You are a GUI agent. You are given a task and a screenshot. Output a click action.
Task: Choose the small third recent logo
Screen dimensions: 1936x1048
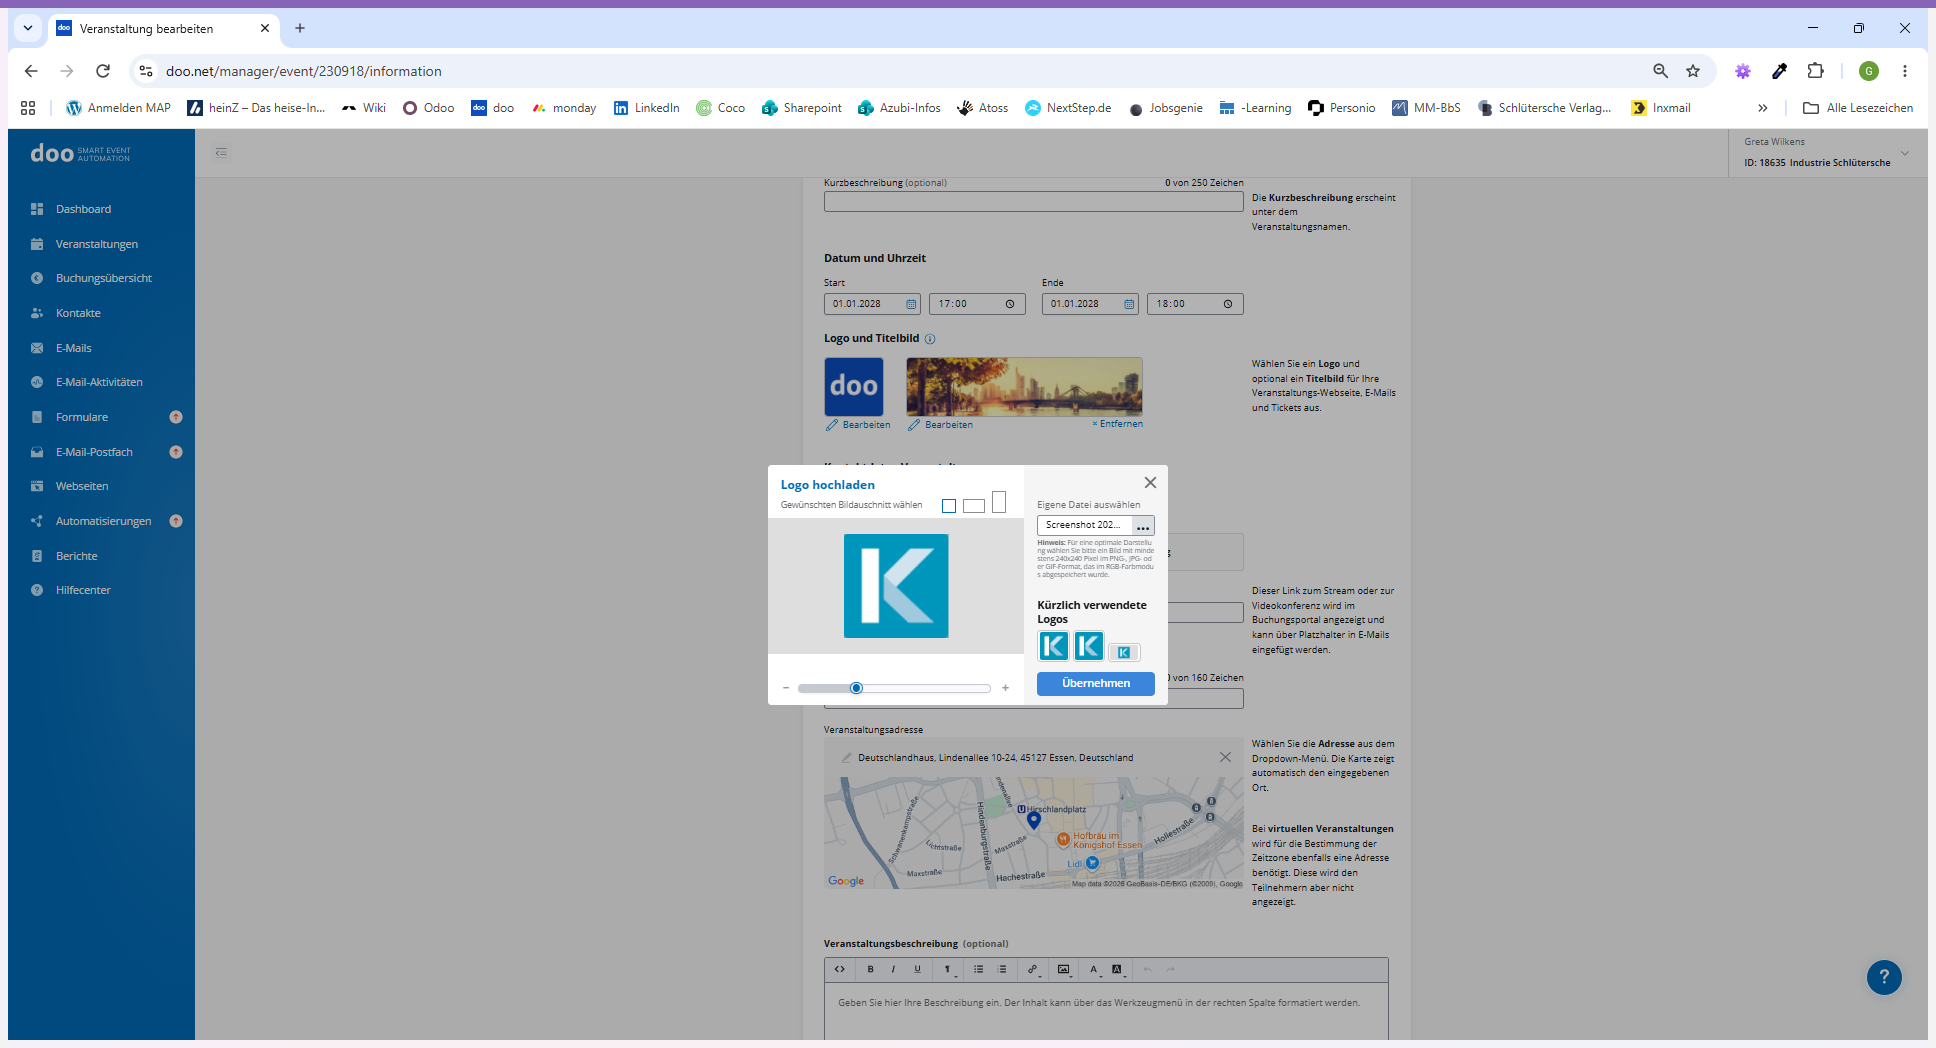pos(1124,652)
